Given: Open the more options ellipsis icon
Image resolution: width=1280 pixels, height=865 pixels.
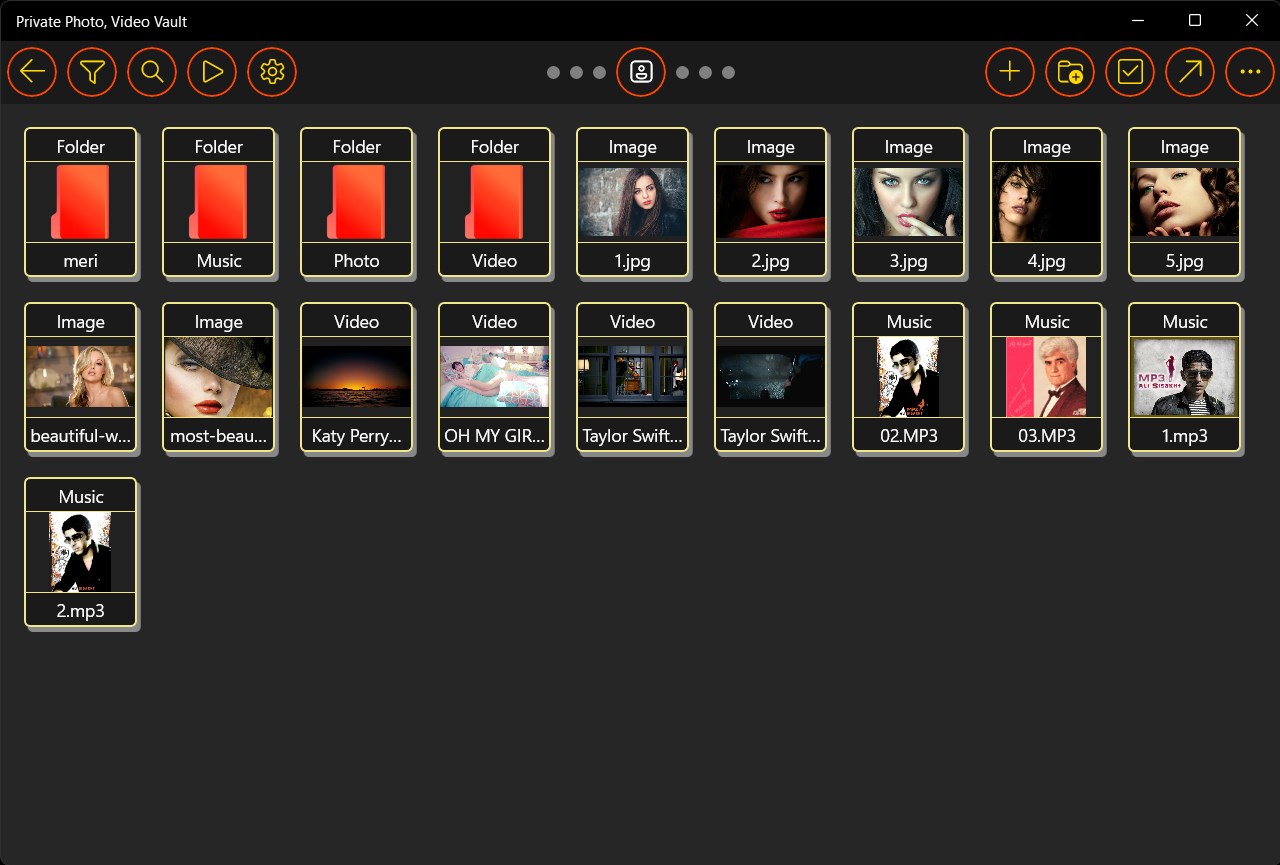Looking at the screenshot, I should pyautogui.click(x=1249, y=72).
